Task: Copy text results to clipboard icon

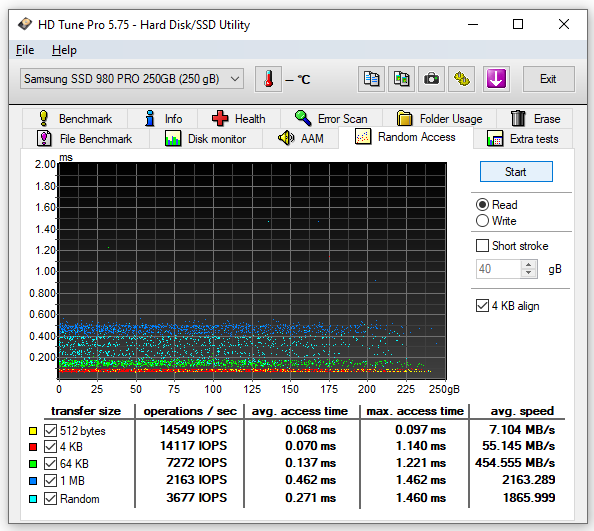Action: [x=371, y=79]
